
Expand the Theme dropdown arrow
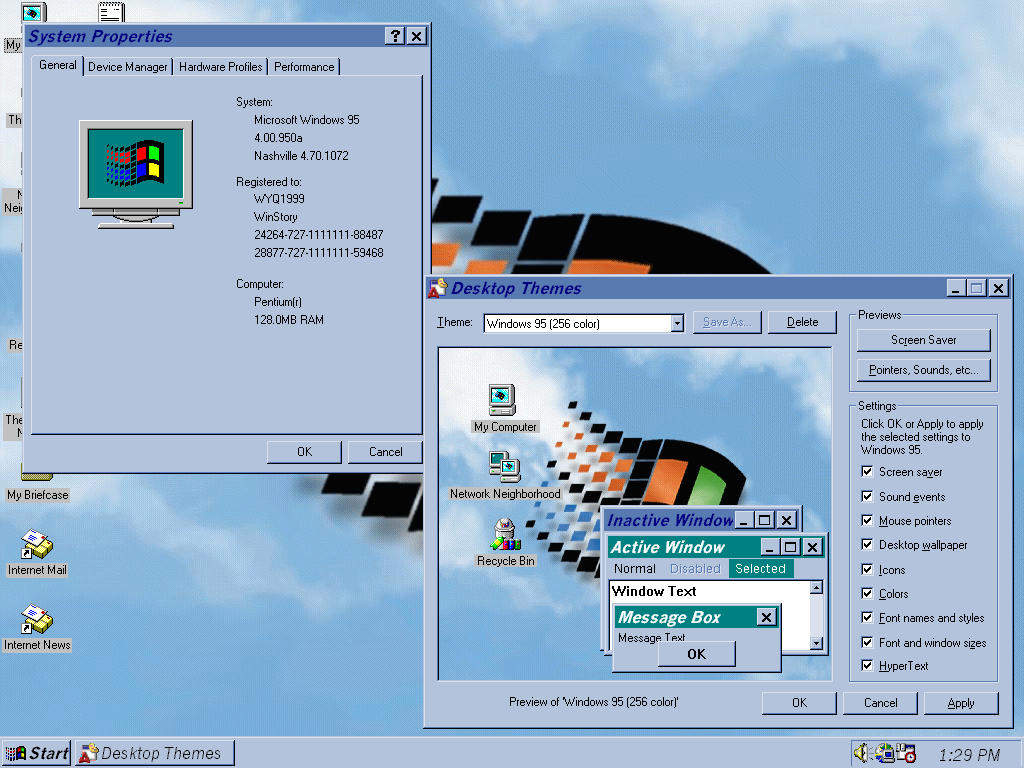click(677, 323)
